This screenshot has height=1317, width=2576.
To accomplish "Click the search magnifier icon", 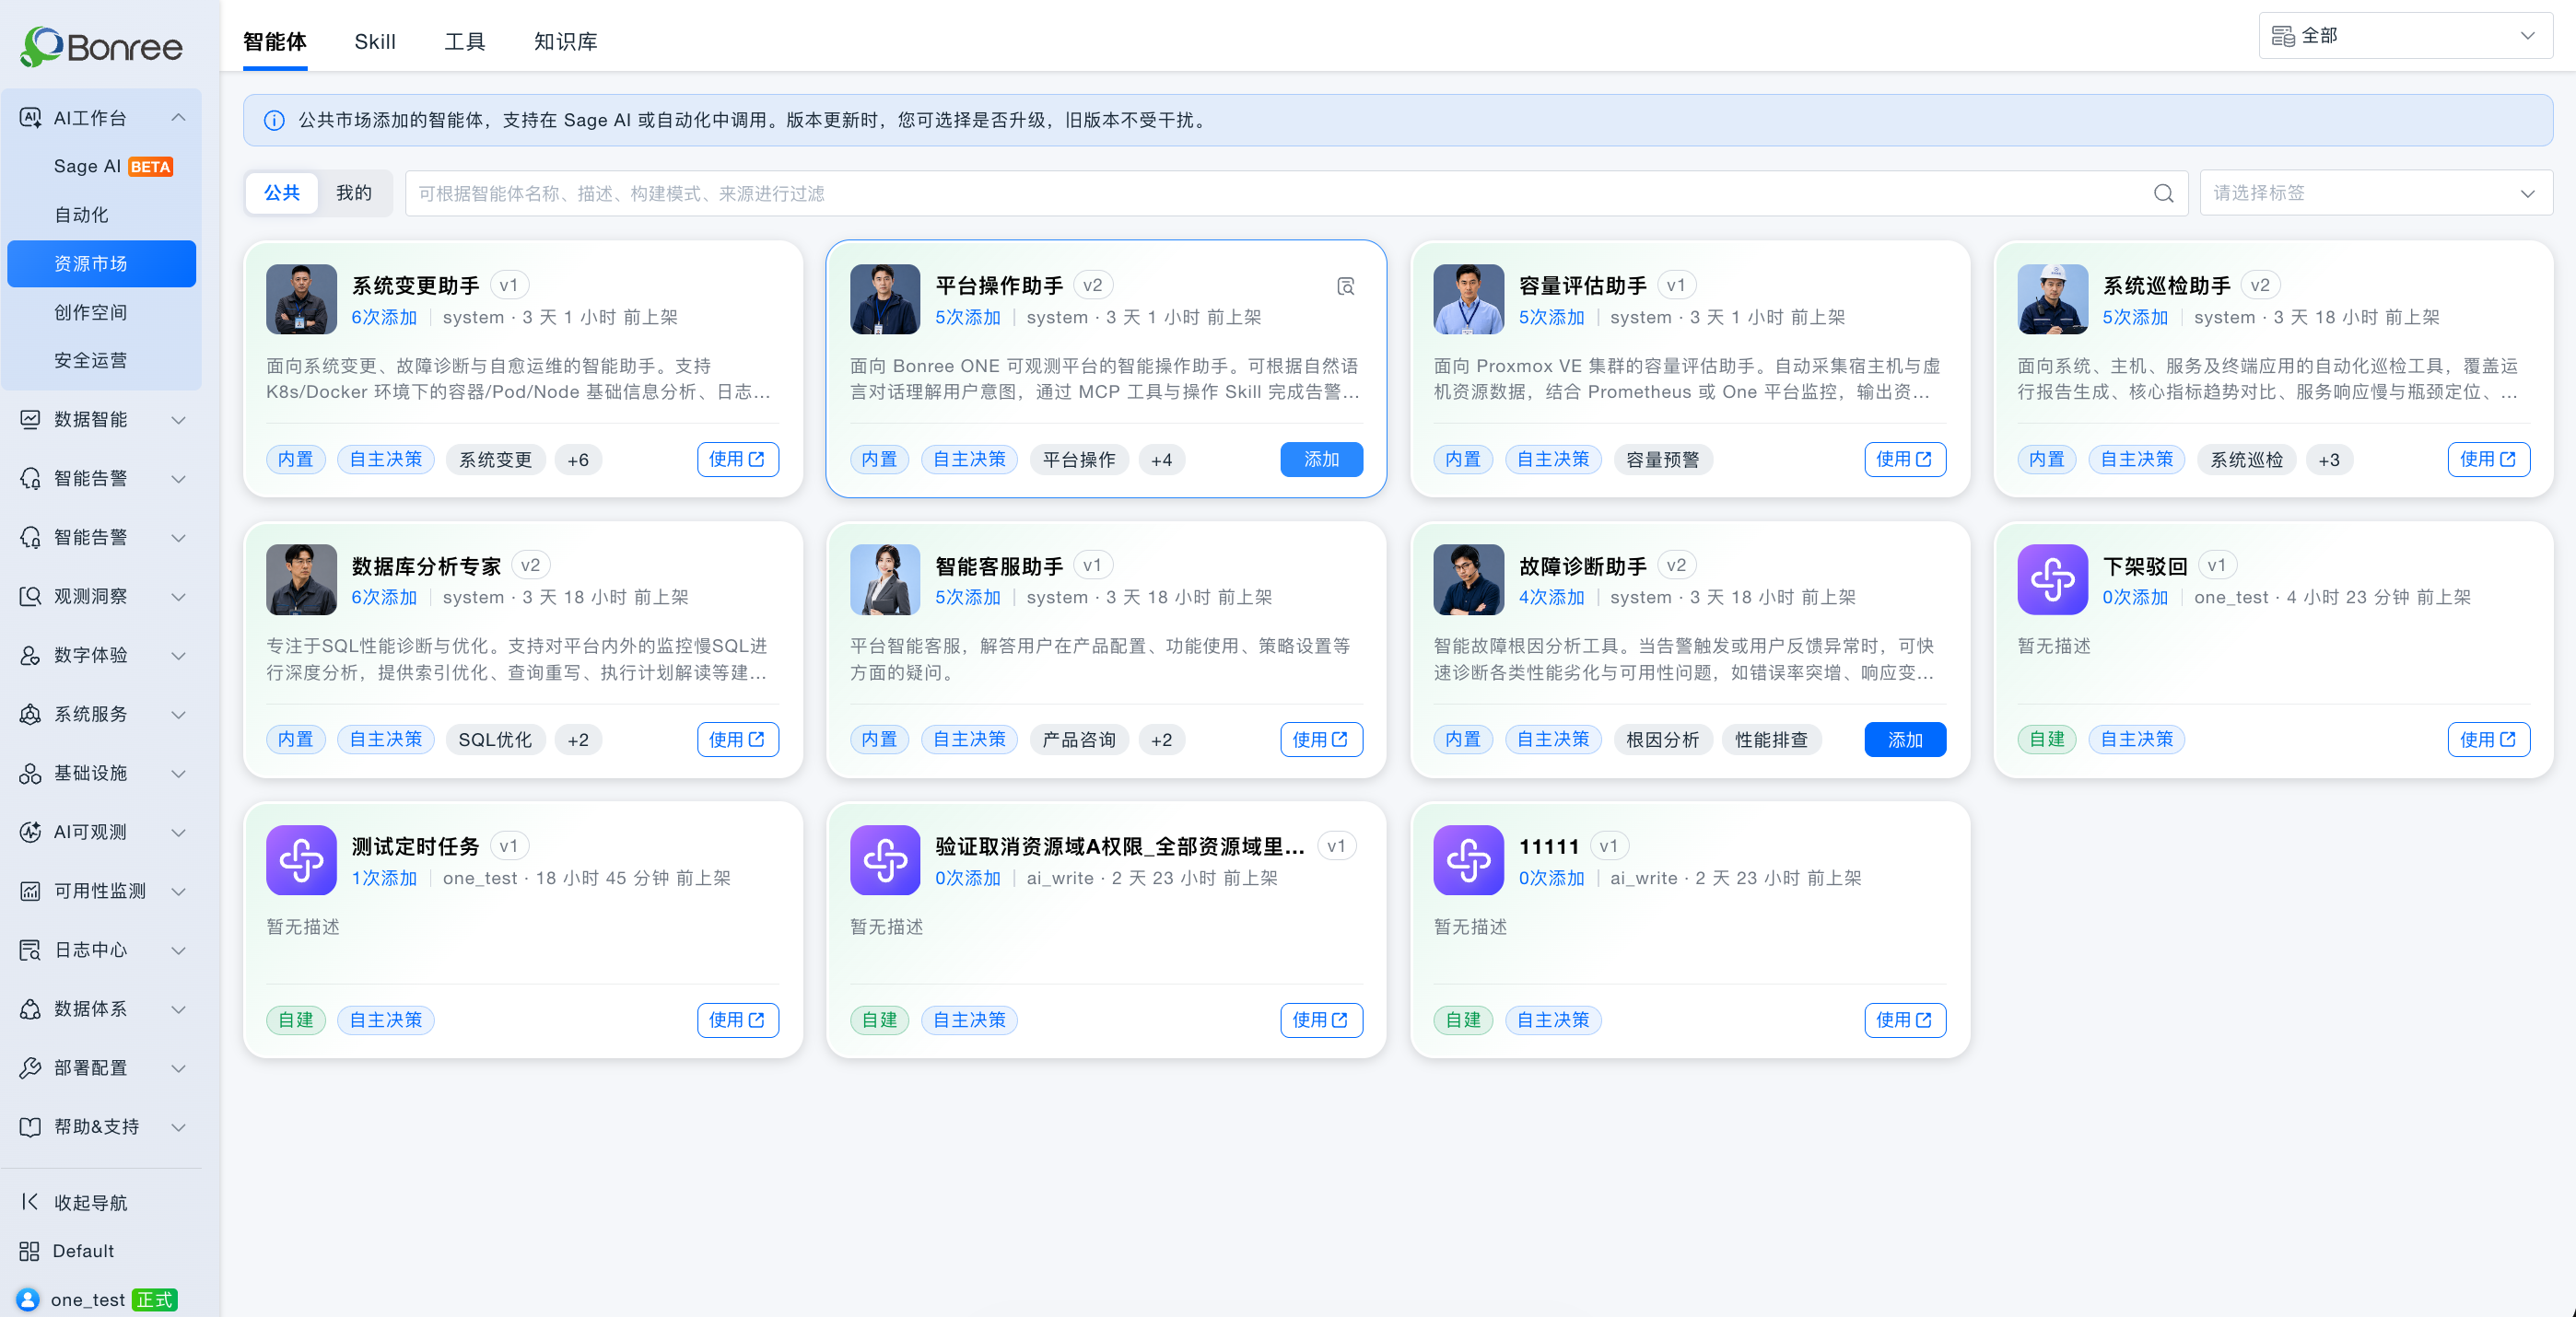I will (x=2163, y=193).
